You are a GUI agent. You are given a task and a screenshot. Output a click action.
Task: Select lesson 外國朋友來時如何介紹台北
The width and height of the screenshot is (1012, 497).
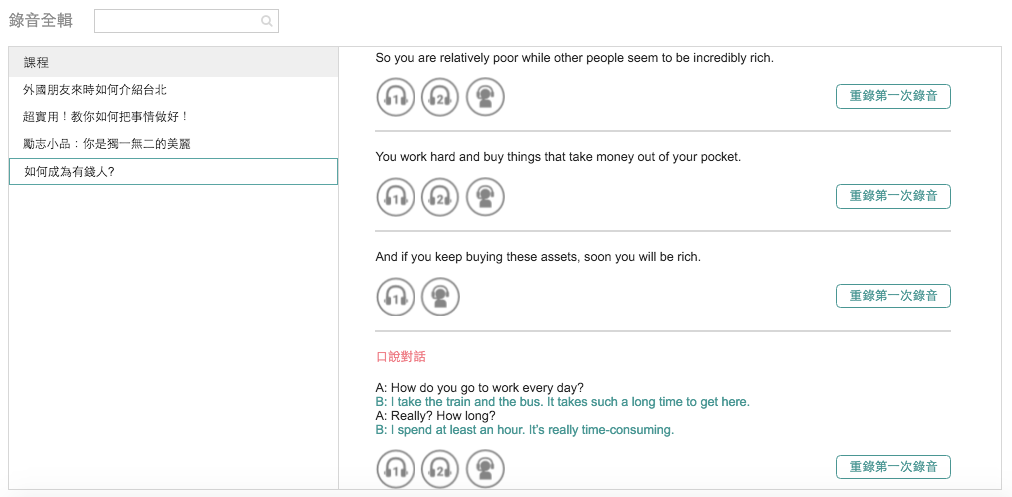pyautogui.click(x=95, y=90)
